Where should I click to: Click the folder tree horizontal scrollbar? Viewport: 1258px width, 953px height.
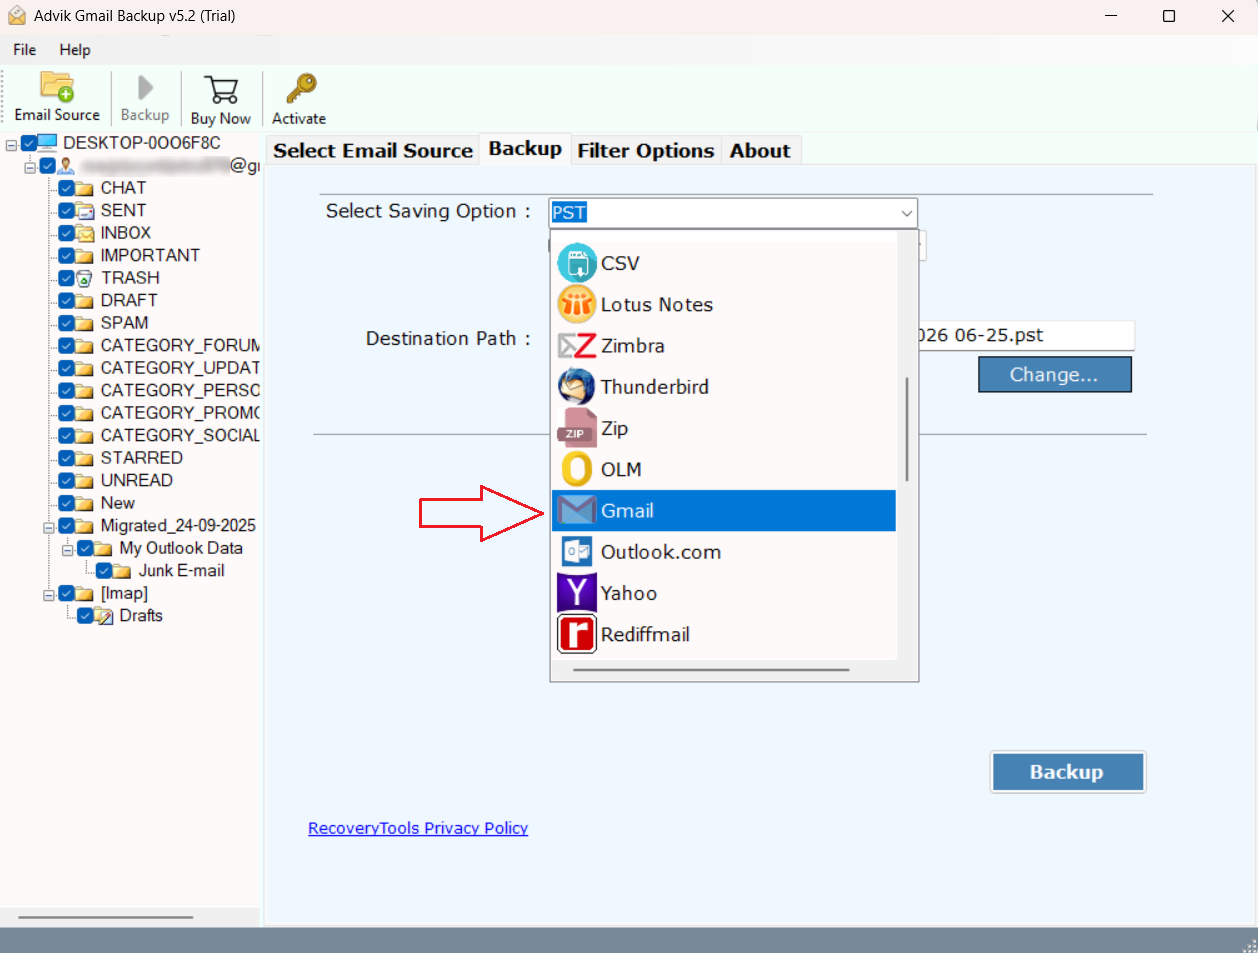[x=105, y=916]
